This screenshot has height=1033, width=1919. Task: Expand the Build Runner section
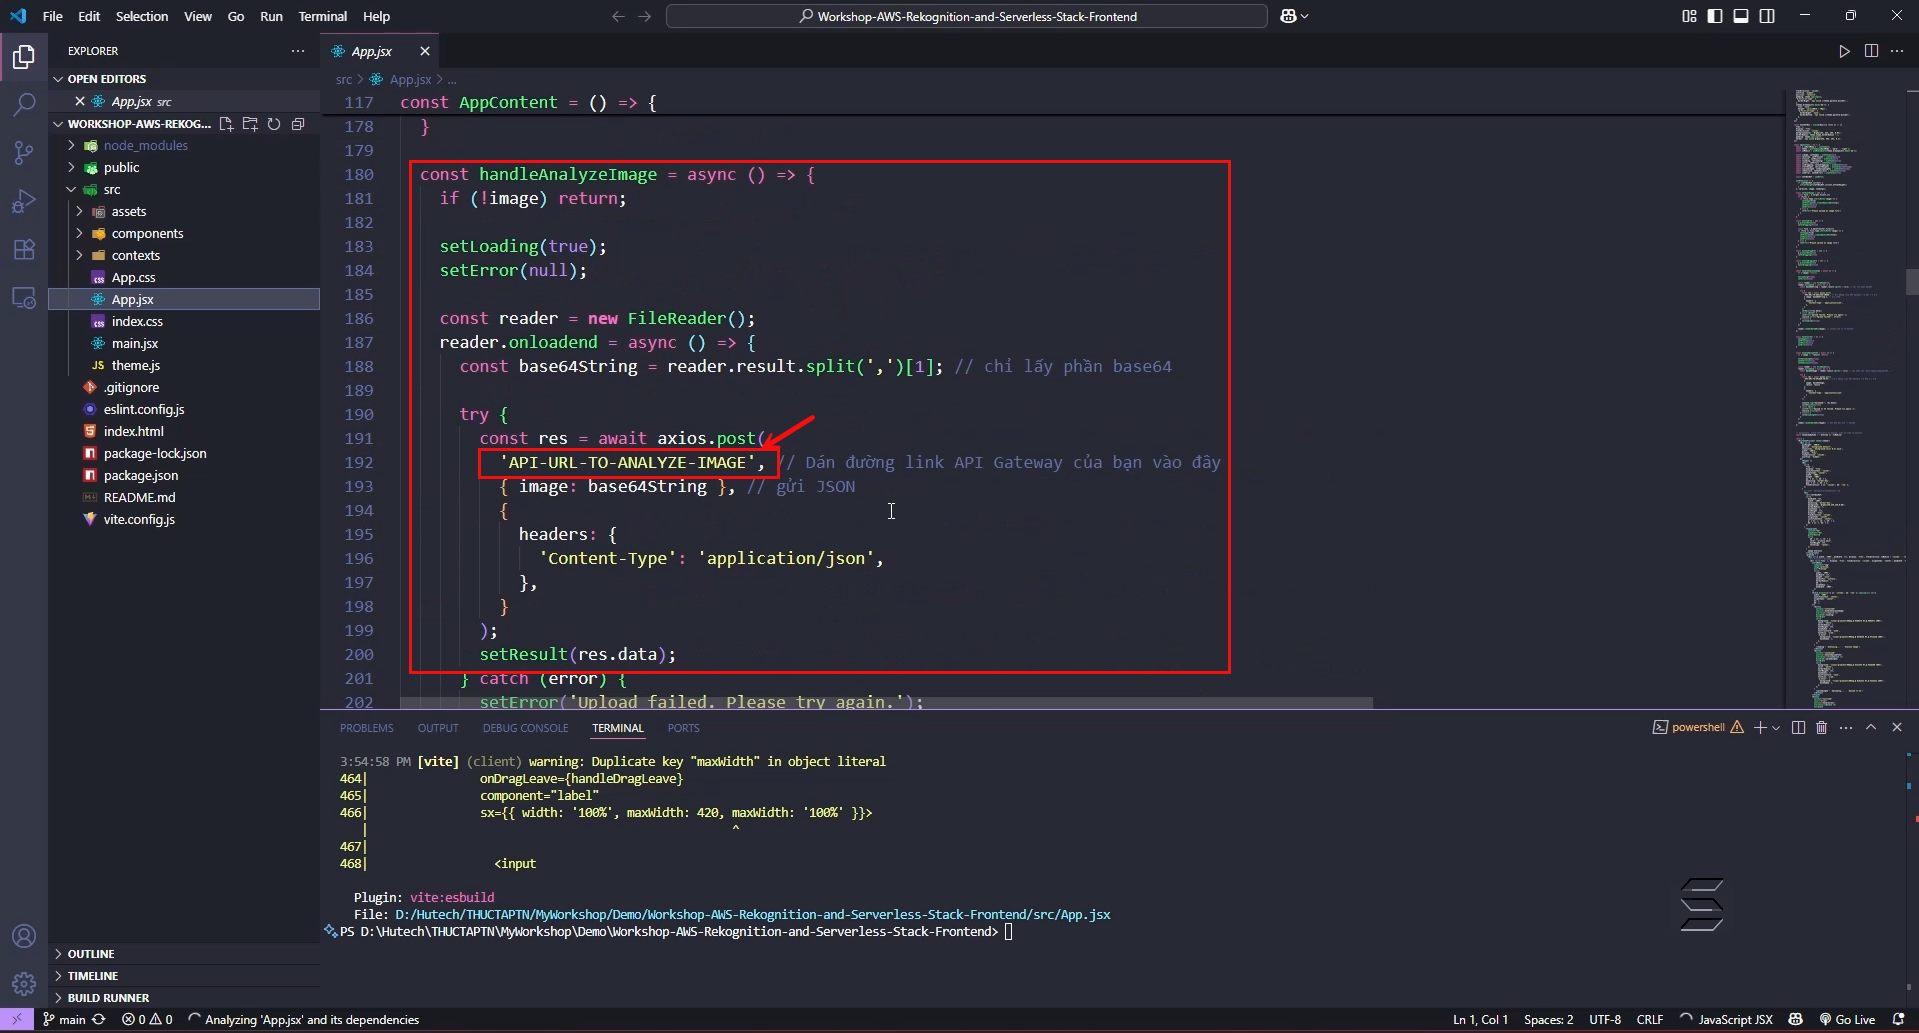click(x=184, y=998)
